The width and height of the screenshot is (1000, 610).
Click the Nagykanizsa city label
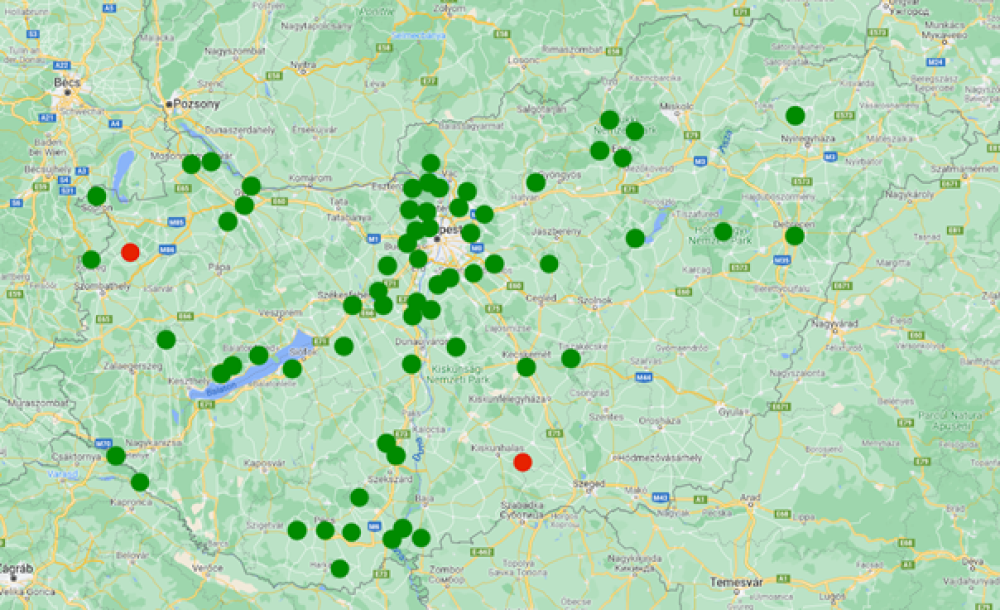pos(153,442)
